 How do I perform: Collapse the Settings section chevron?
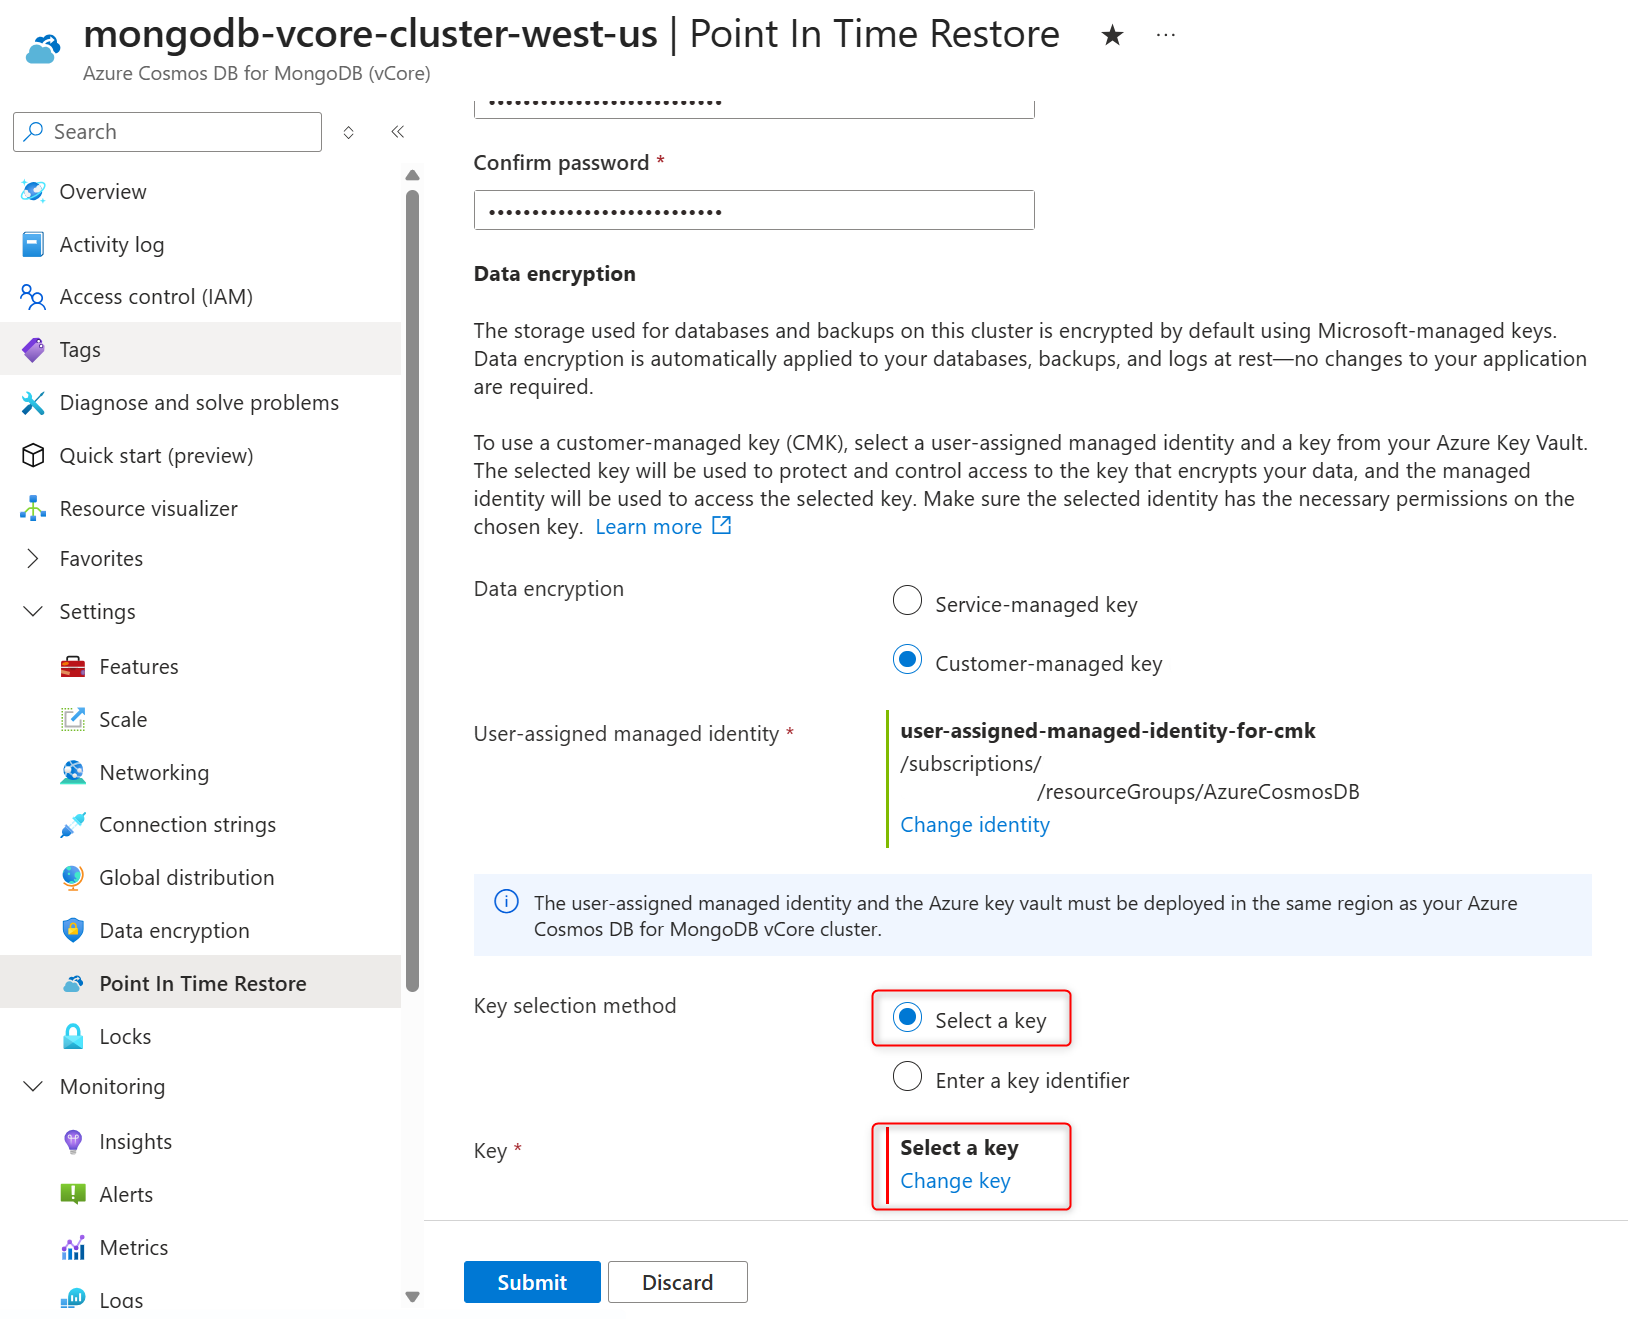tap(33, 612)
